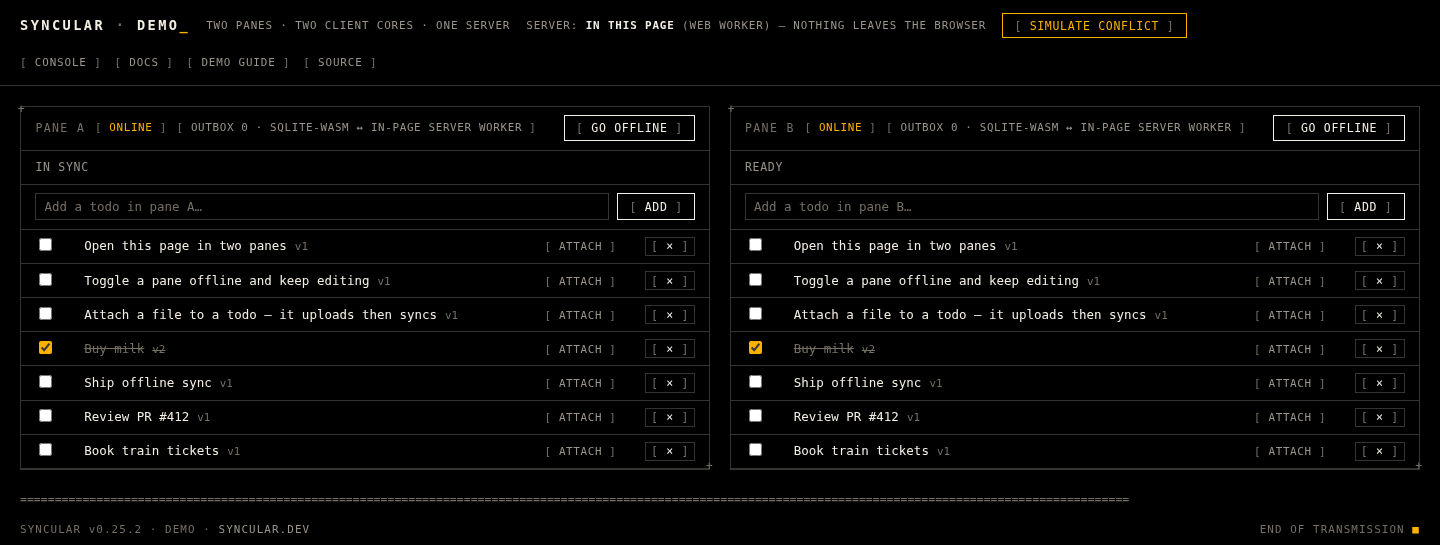Delete 'Review PR #412' todo in pane A
This screenshot has height=545, width=1440.
670,417
